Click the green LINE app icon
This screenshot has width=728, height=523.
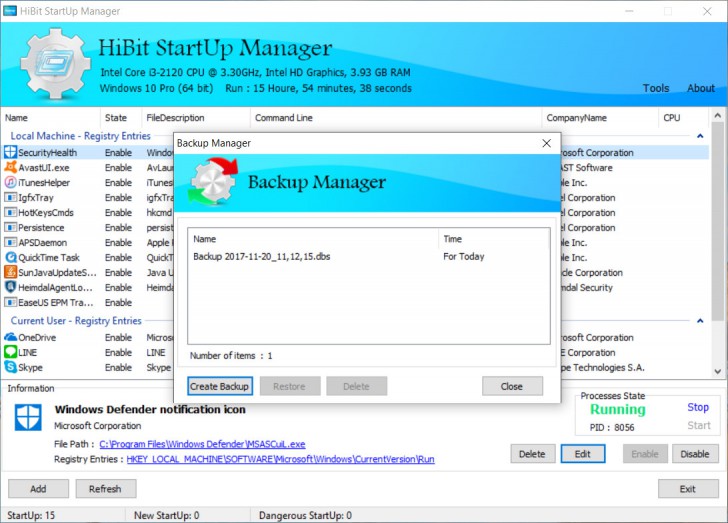(x=10, y=352)
